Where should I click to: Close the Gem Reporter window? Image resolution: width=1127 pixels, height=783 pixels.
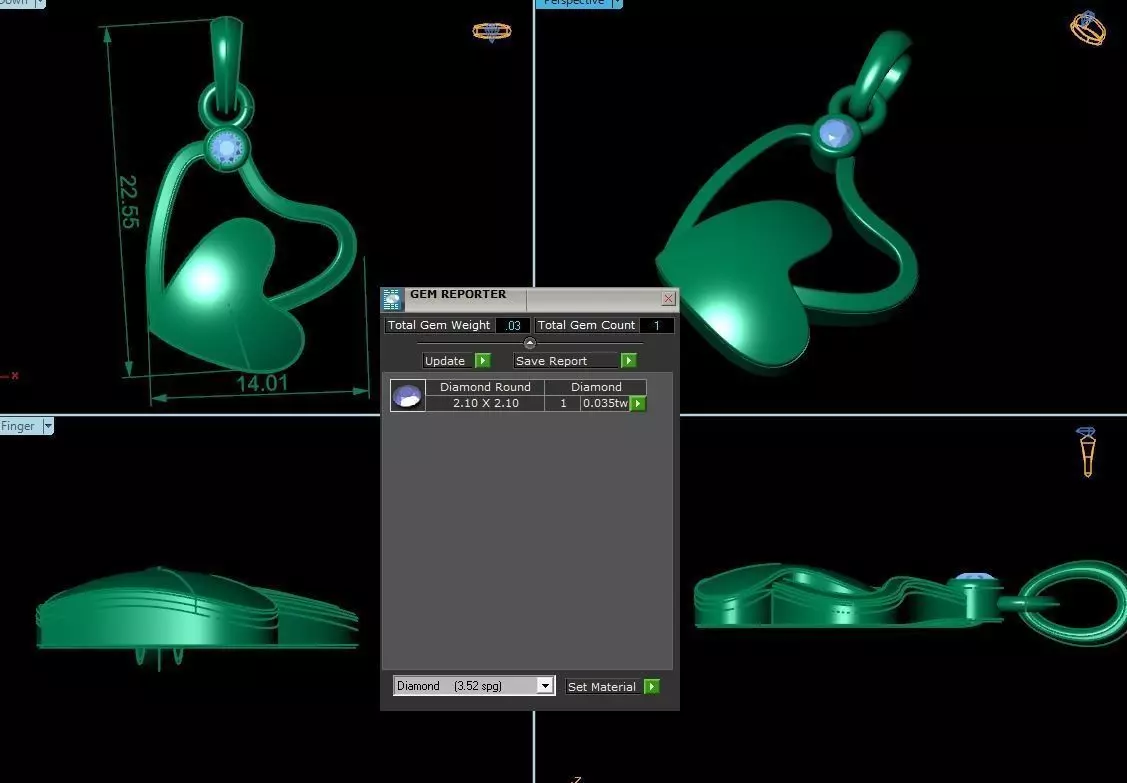(668, 298)
